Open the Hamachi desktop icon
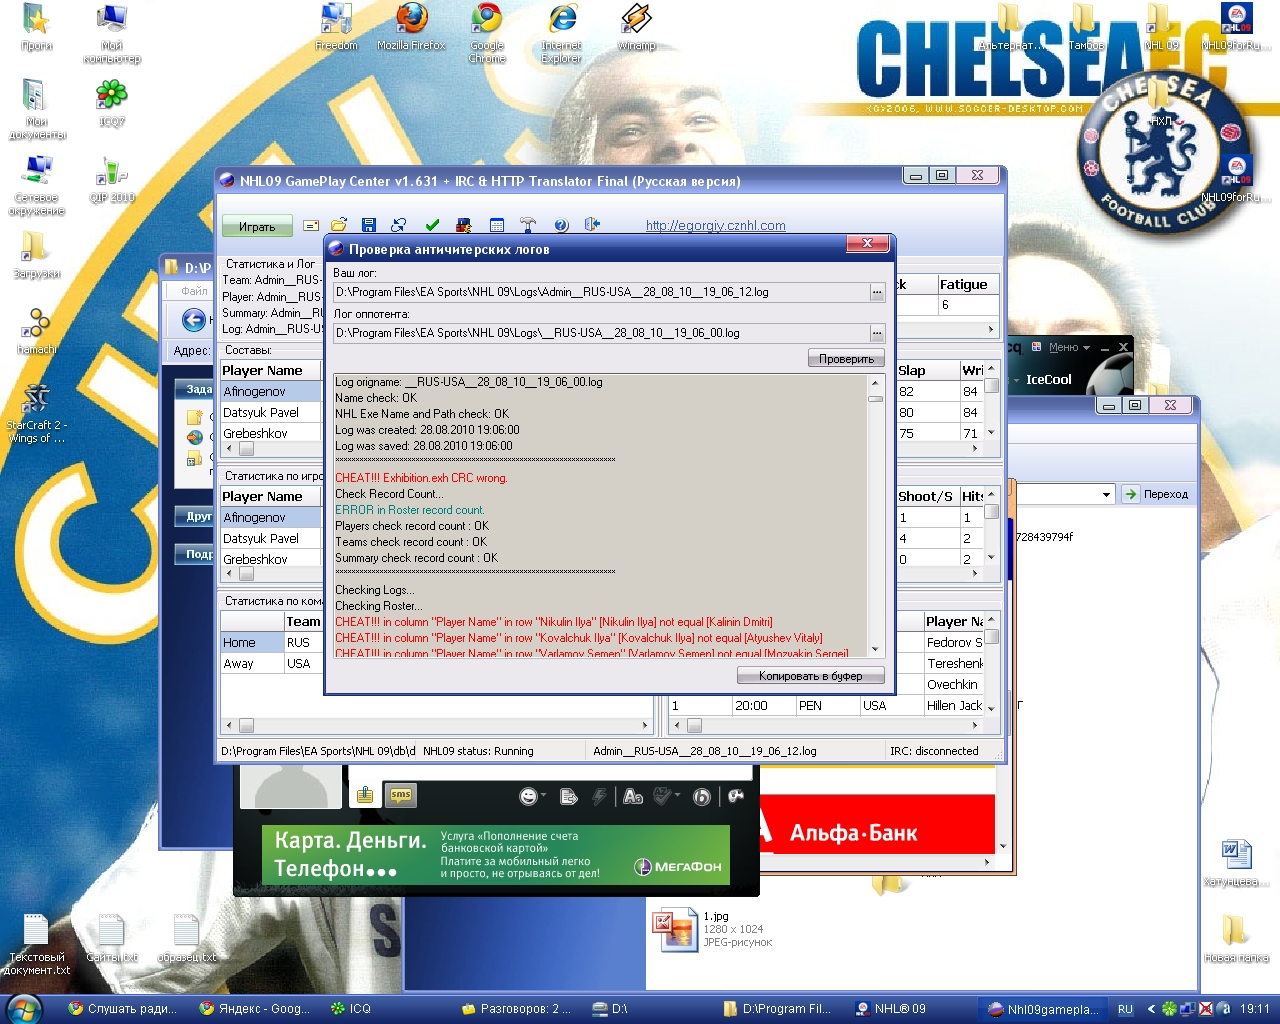The height and width of the screenshot is (1024, 1280). [36, 331]
